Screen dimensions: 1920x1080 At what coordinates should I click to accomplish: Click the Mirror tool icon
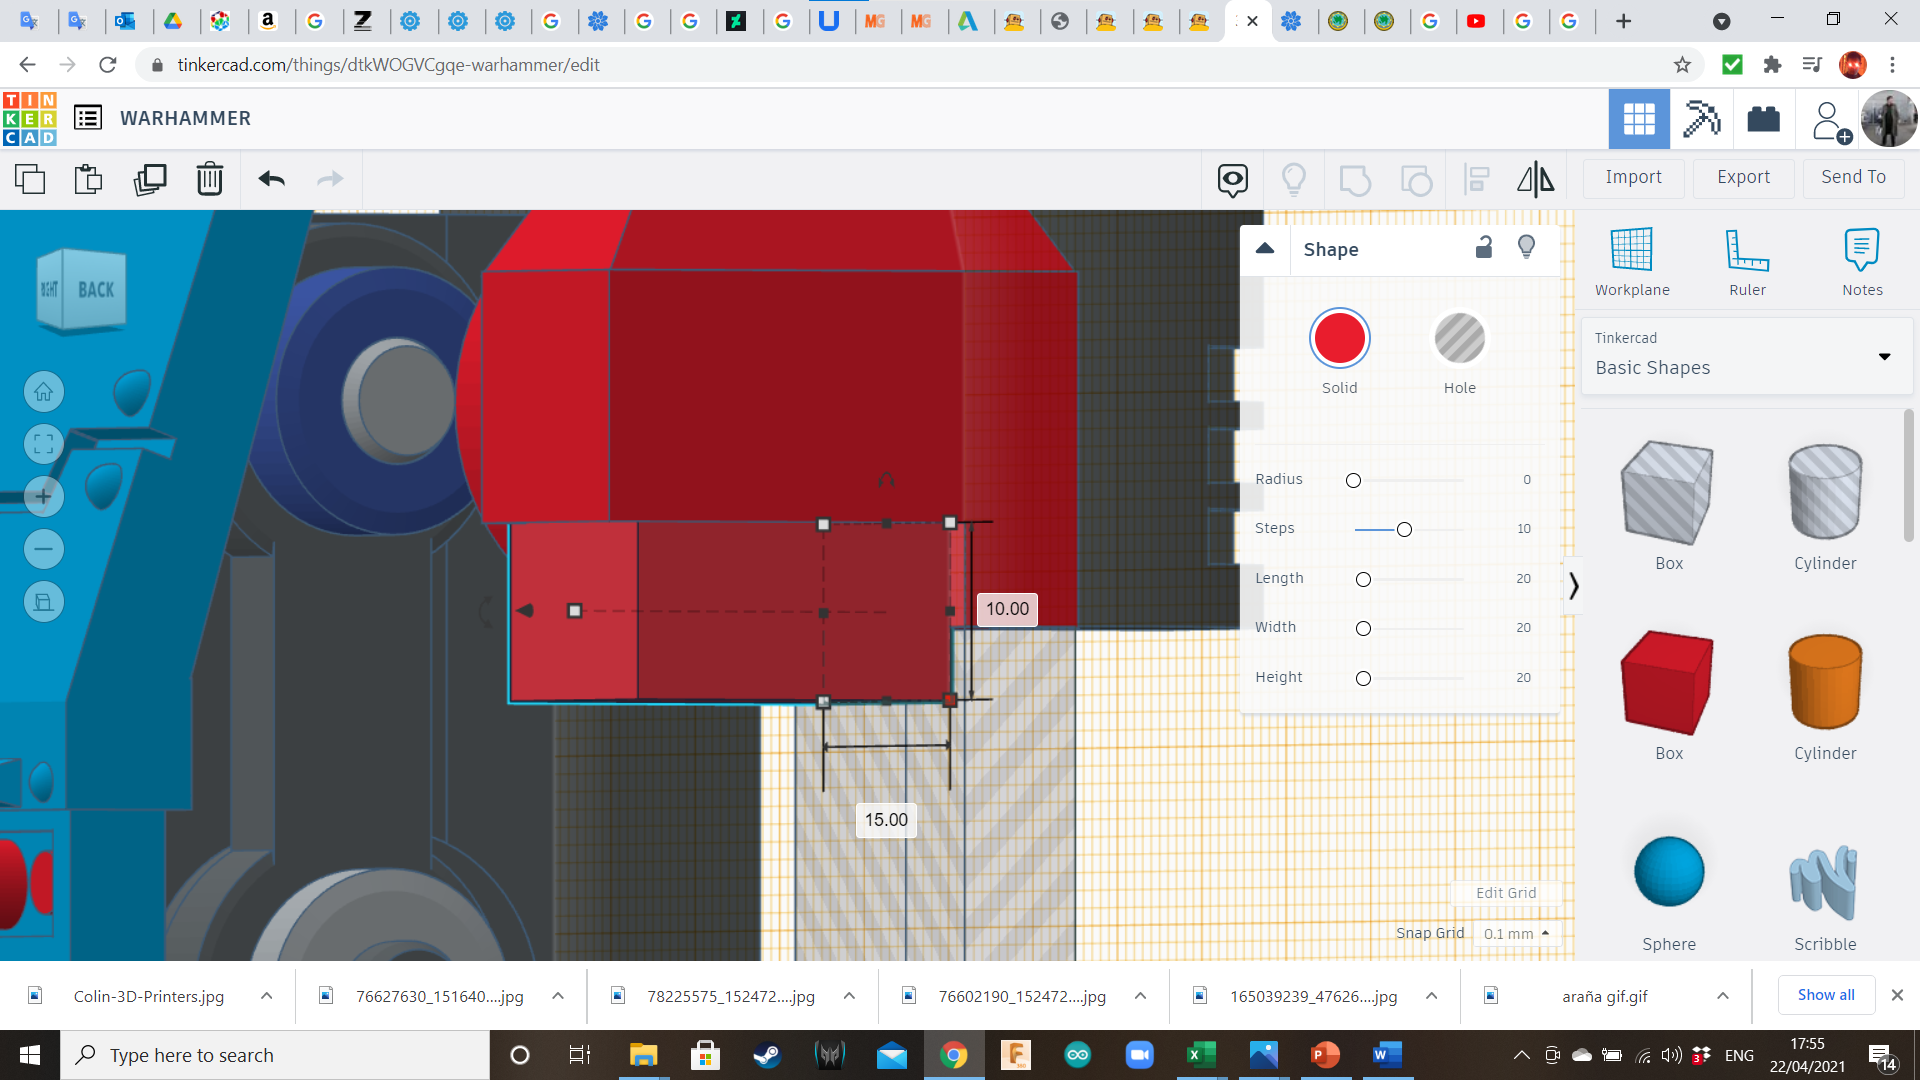[x=1535, y=179]
